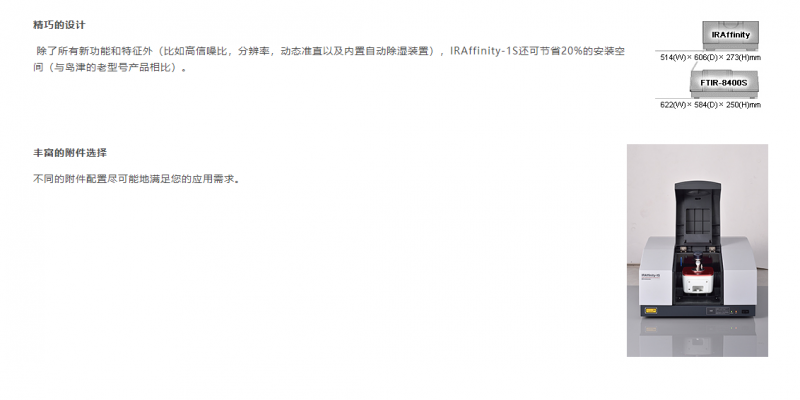Click the word IRAffinity-1S in the paragraph
Screen dimensions: 800x400
point(483,51)
